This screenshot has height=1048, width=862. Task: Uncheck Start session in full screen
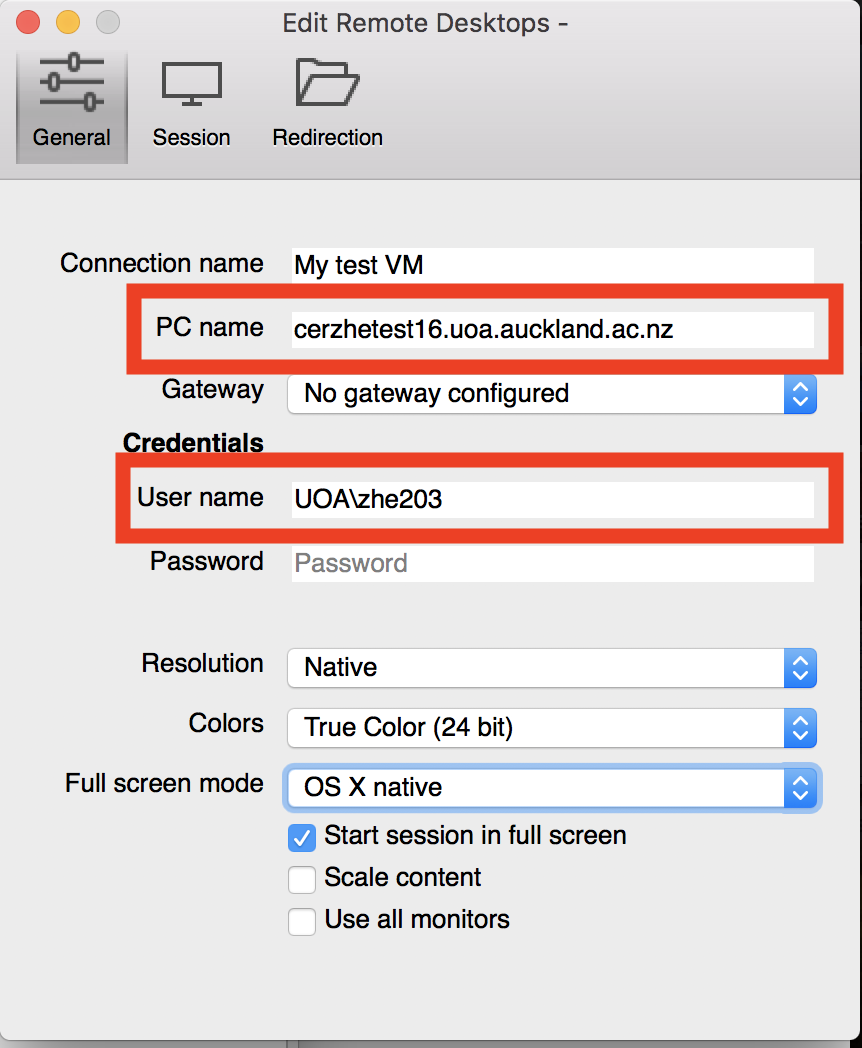coord(302,837)
